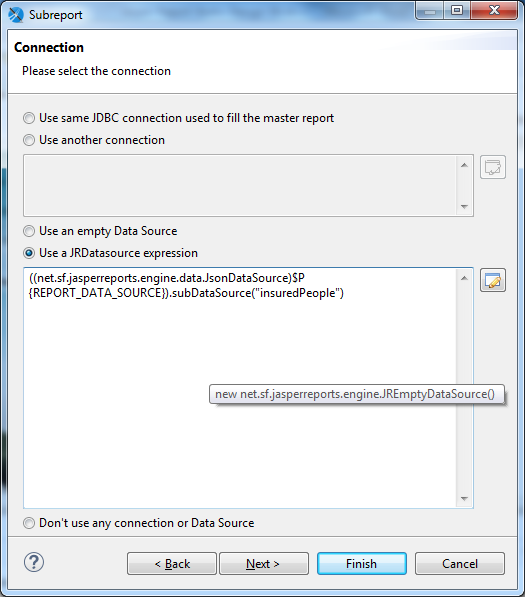Click the disabled connection expression editor icon
Screen dimensions: 525x597
tap(493, 167)
